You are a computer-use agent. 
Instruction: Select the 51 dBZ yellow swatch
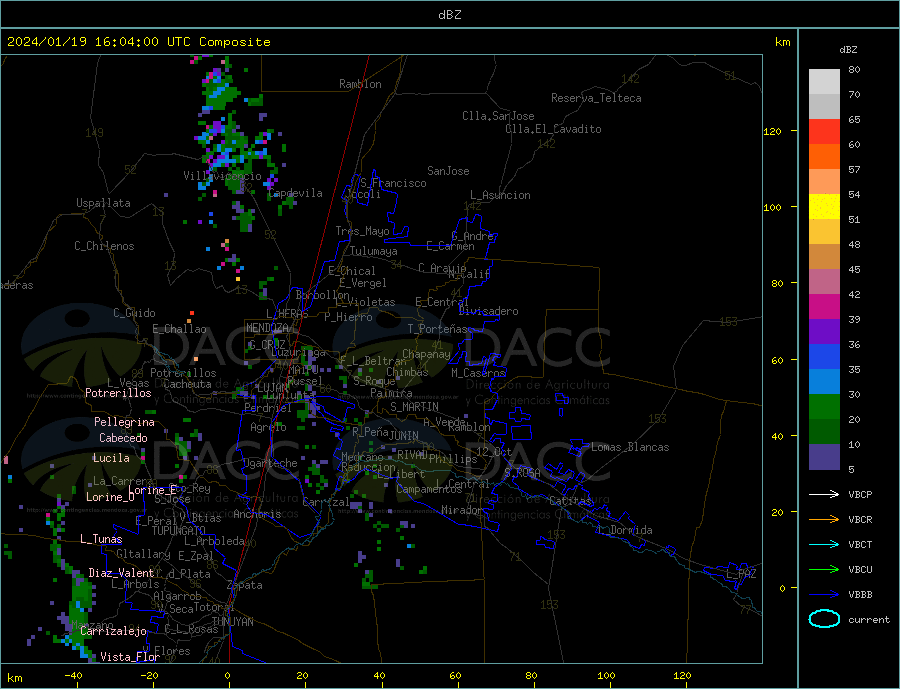[824, 207]
